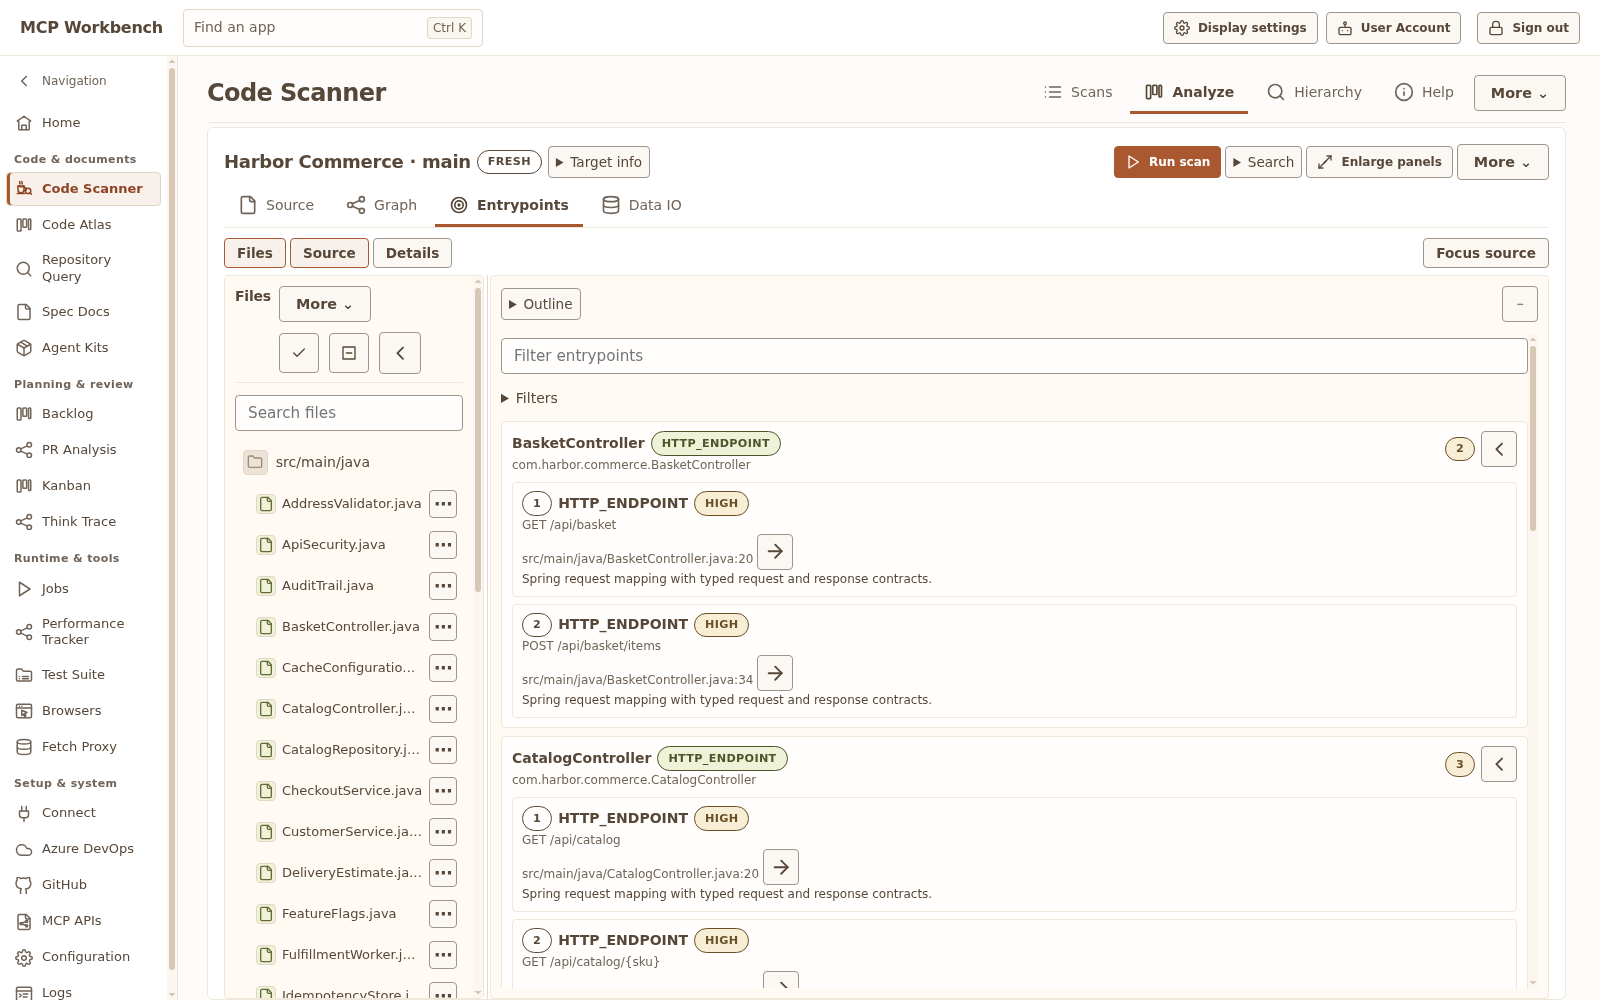Click the deselect box icon in Files
This screenshot has width=1600, height=1000.
(x=349, y=353)
